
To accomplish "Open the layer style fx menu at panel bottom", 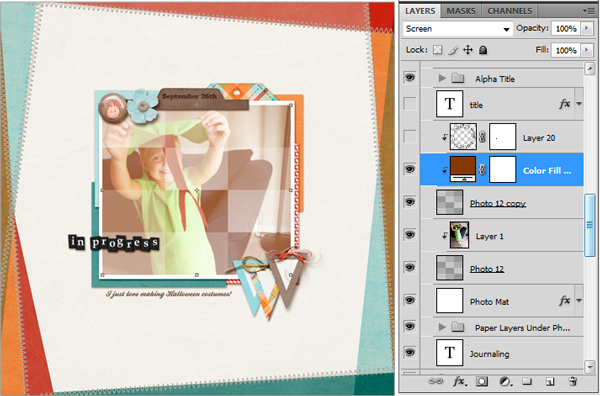I will click(x=460, y=381).
